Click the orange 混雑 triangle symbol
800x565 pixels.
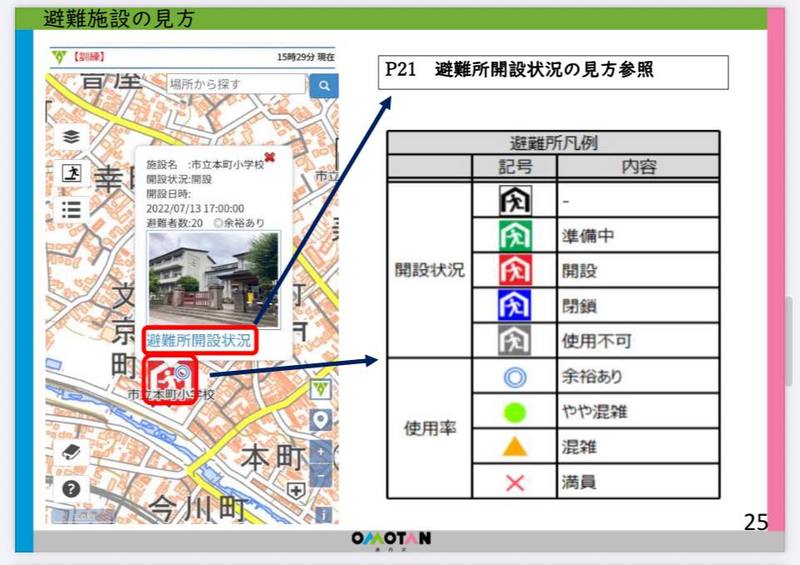tap(515, 445)
